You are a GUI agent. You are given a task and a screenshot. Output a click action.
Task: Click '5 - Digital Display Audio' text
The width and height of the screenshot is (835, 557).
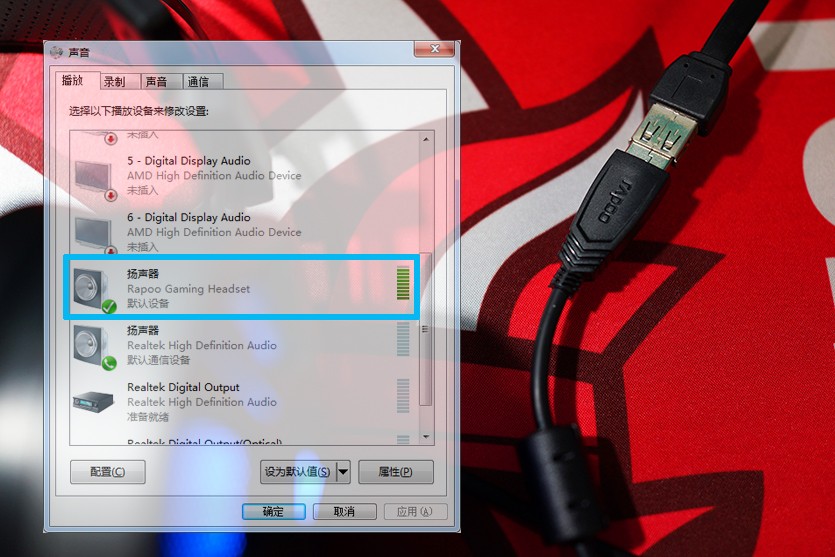(x=189, y=161)
